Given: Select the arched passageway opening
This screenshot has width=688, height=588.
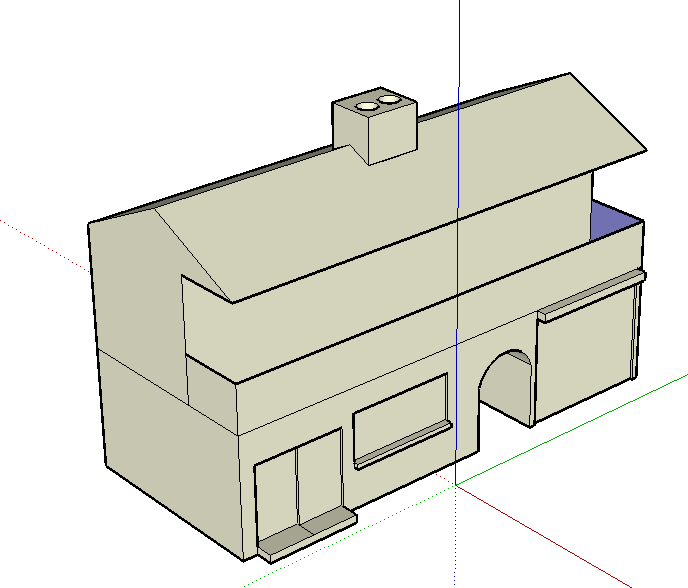Looking at the screenshot, I should pos(505,388).
